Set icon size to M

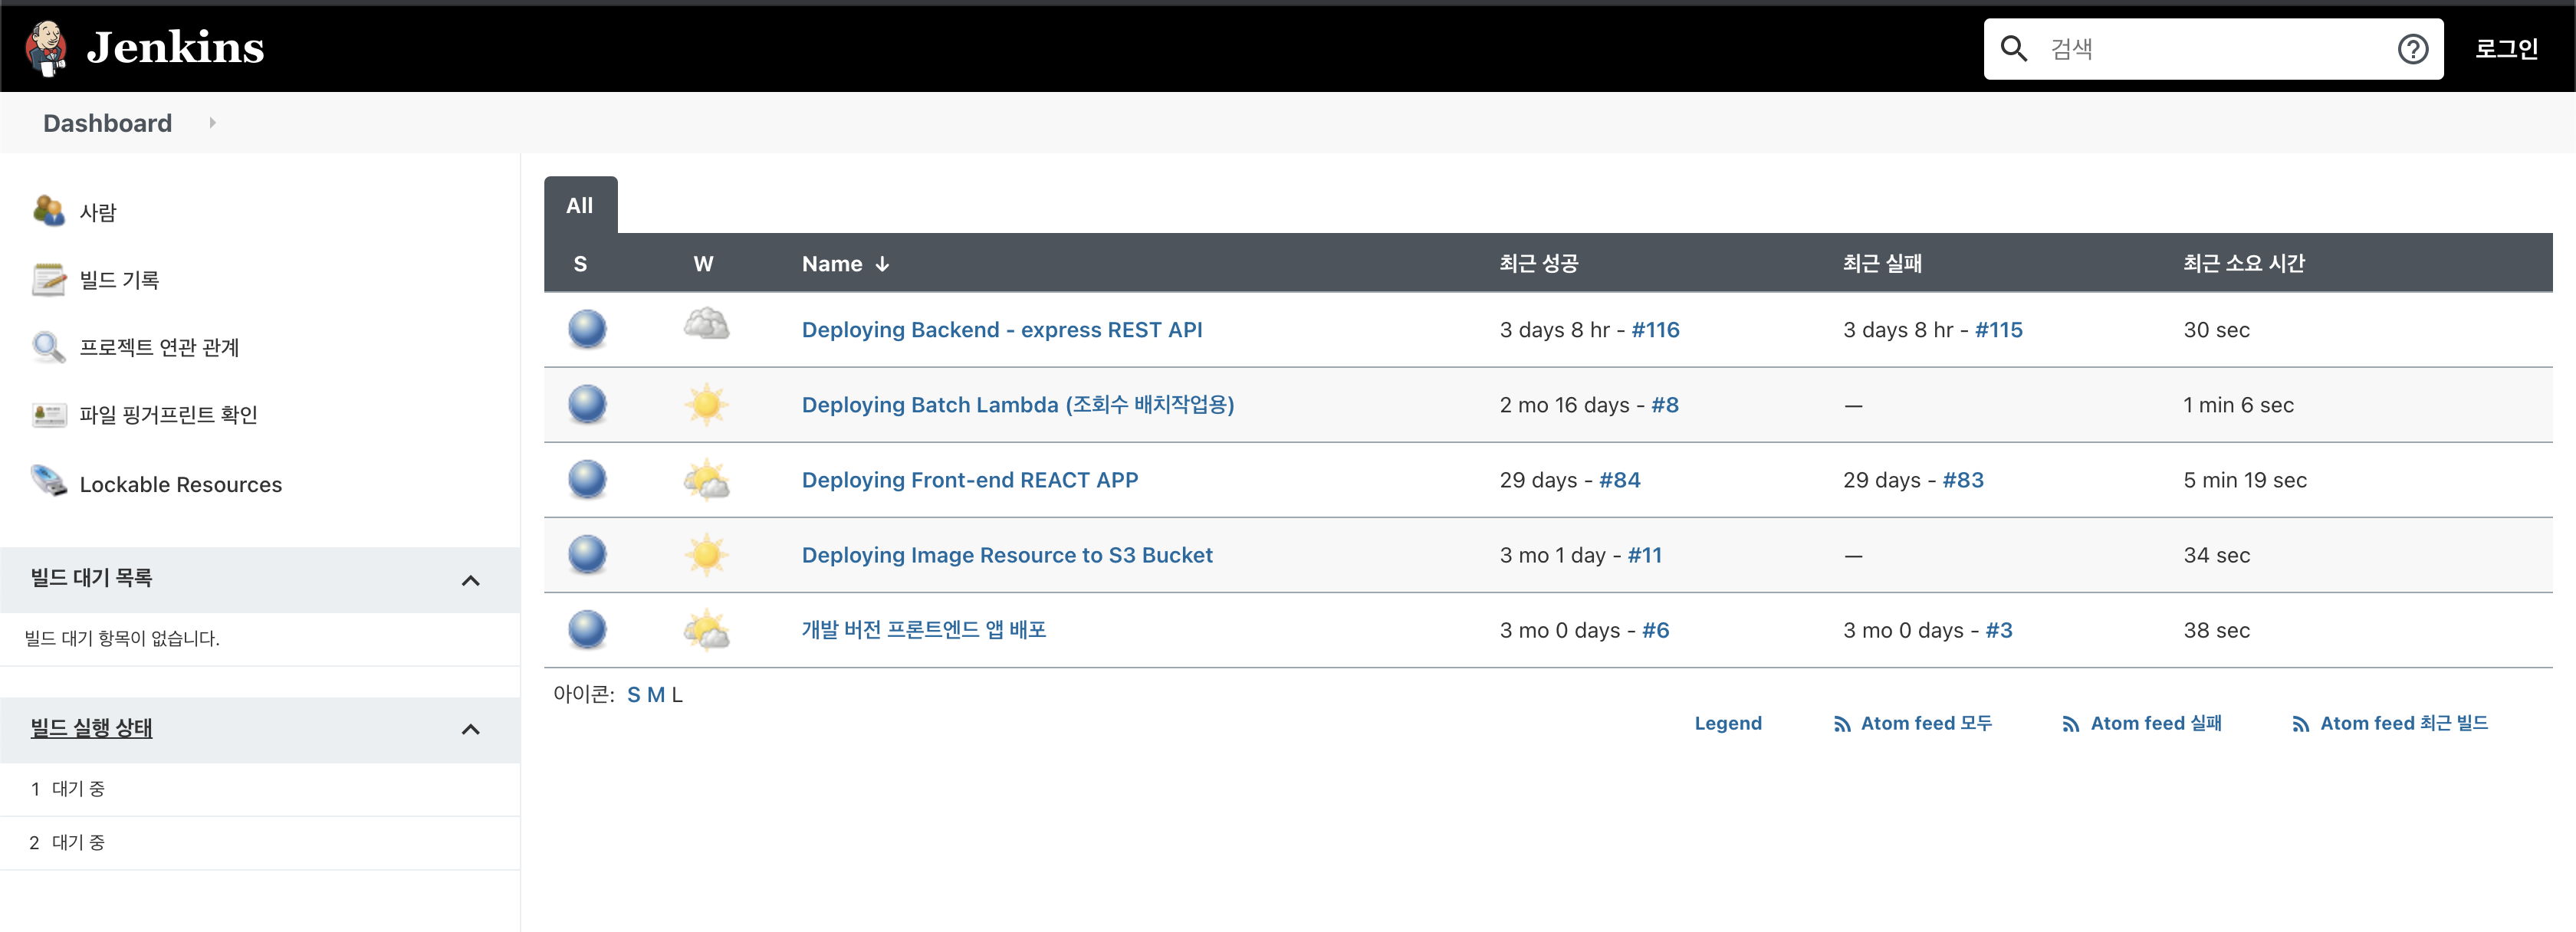click(655, 694)
